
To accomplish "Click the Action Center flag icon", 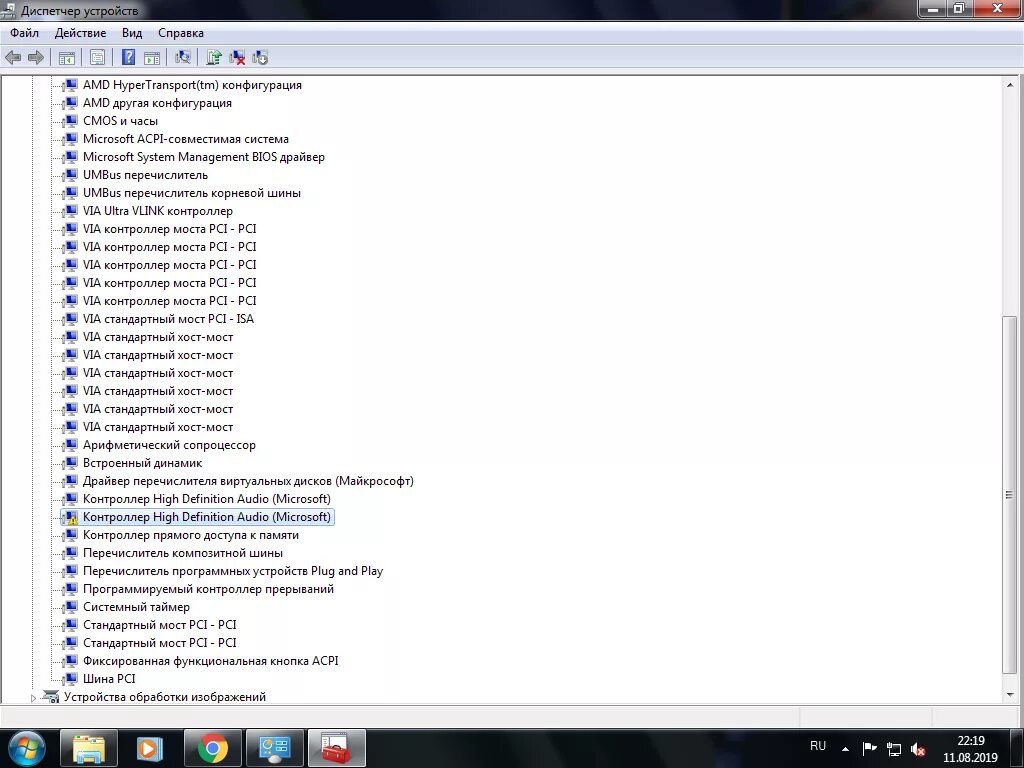I will coord(869,748).
